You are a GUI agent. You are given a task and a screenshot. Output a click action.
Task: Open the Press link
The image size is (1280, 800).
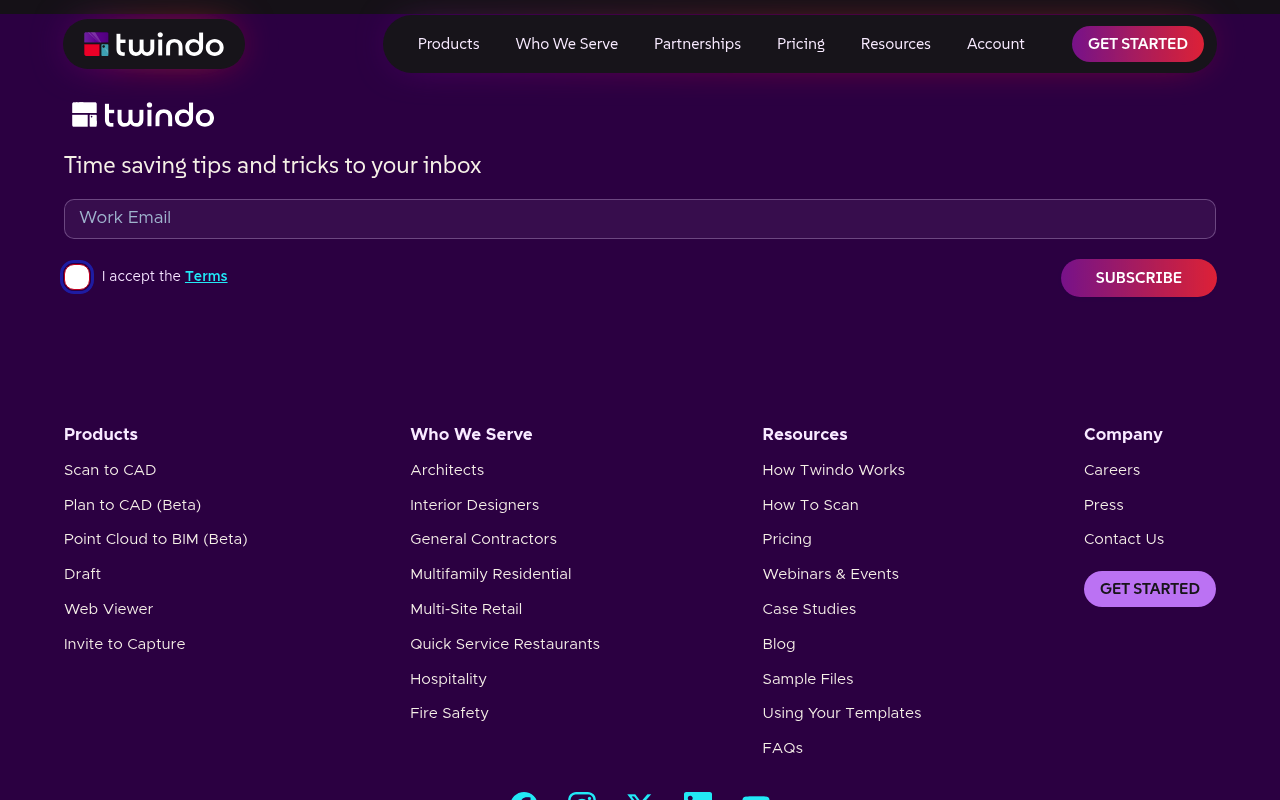(1104, 505)
